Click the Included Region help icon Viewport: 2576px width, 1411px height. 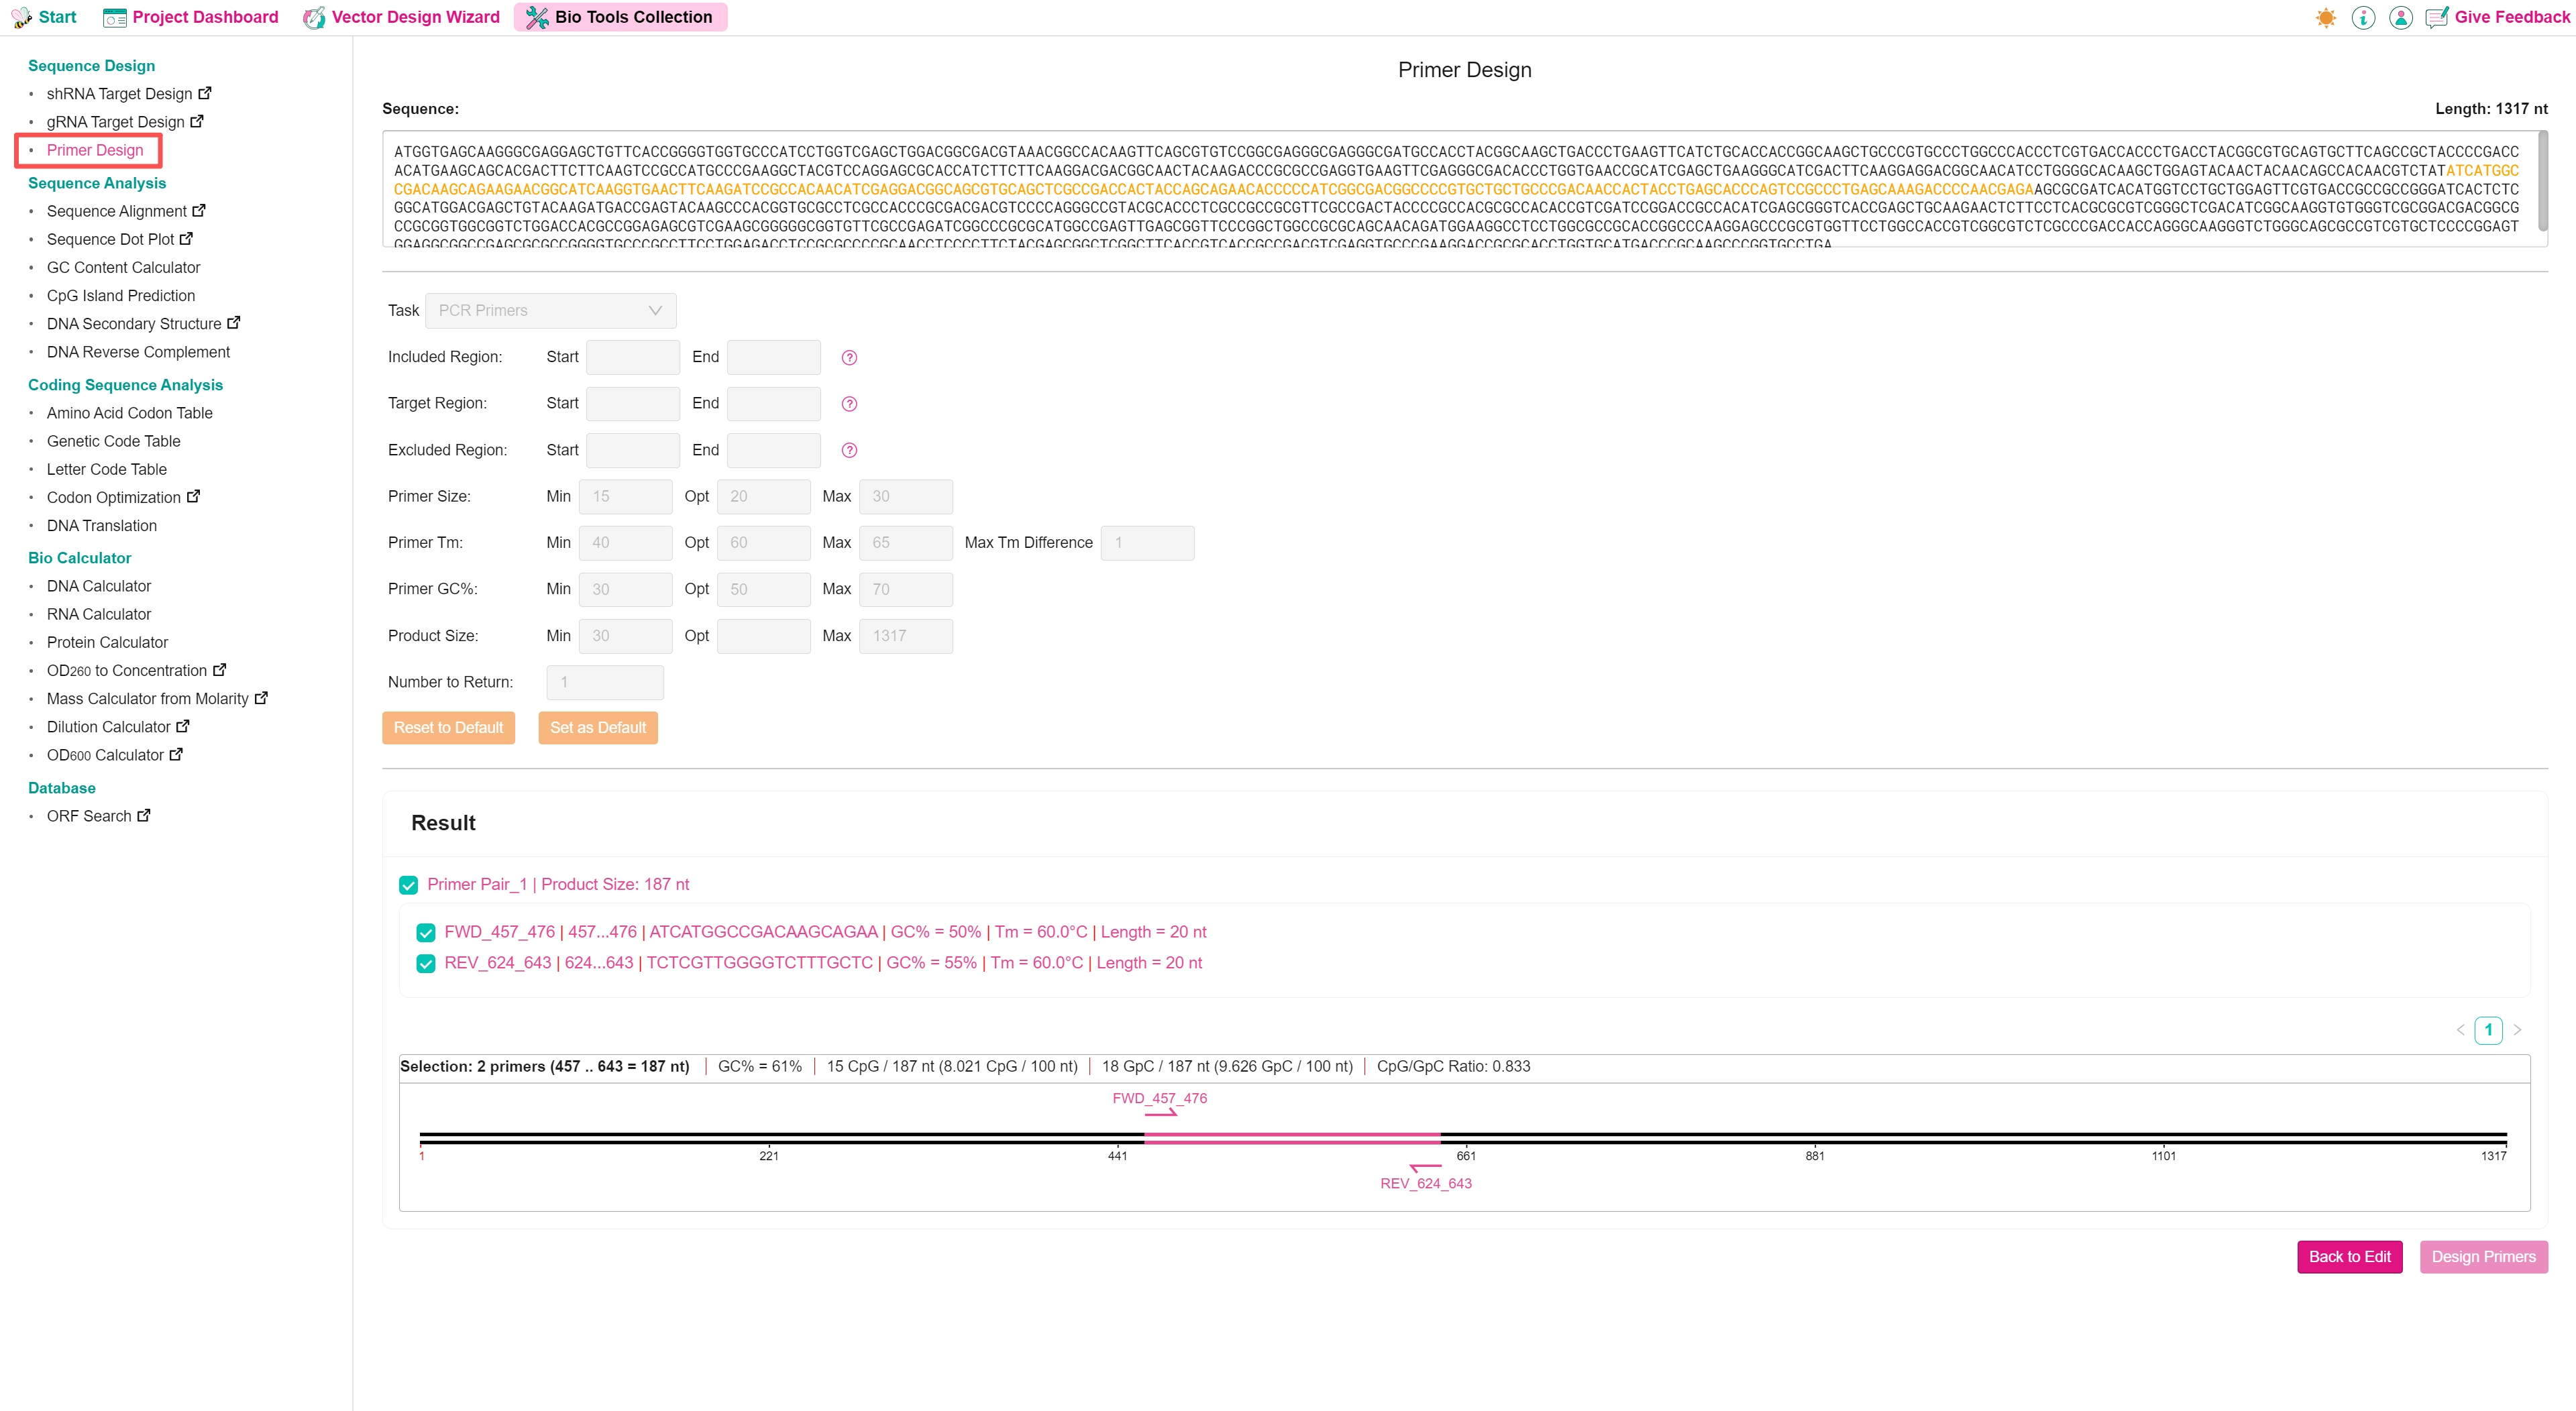click(x=849, y=357)
